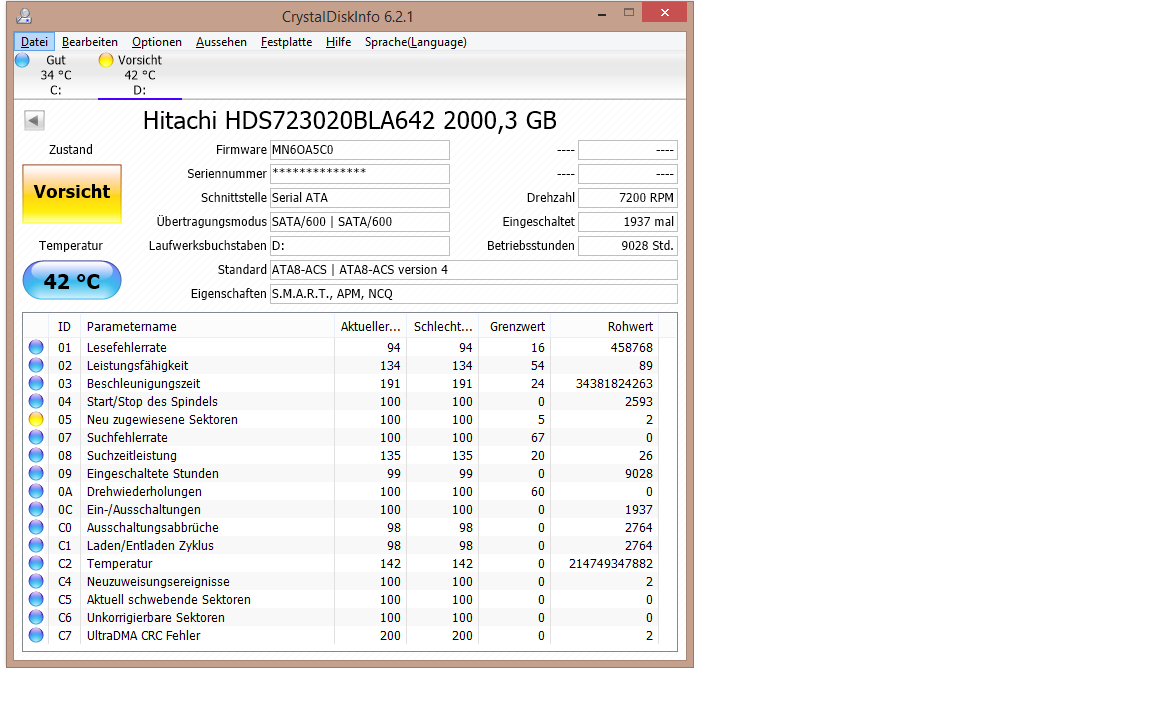Screen dimensions: 1152x720
Task: Click the blue status icon for Laden/Entladen Zyklus
Action: [36, 545]
